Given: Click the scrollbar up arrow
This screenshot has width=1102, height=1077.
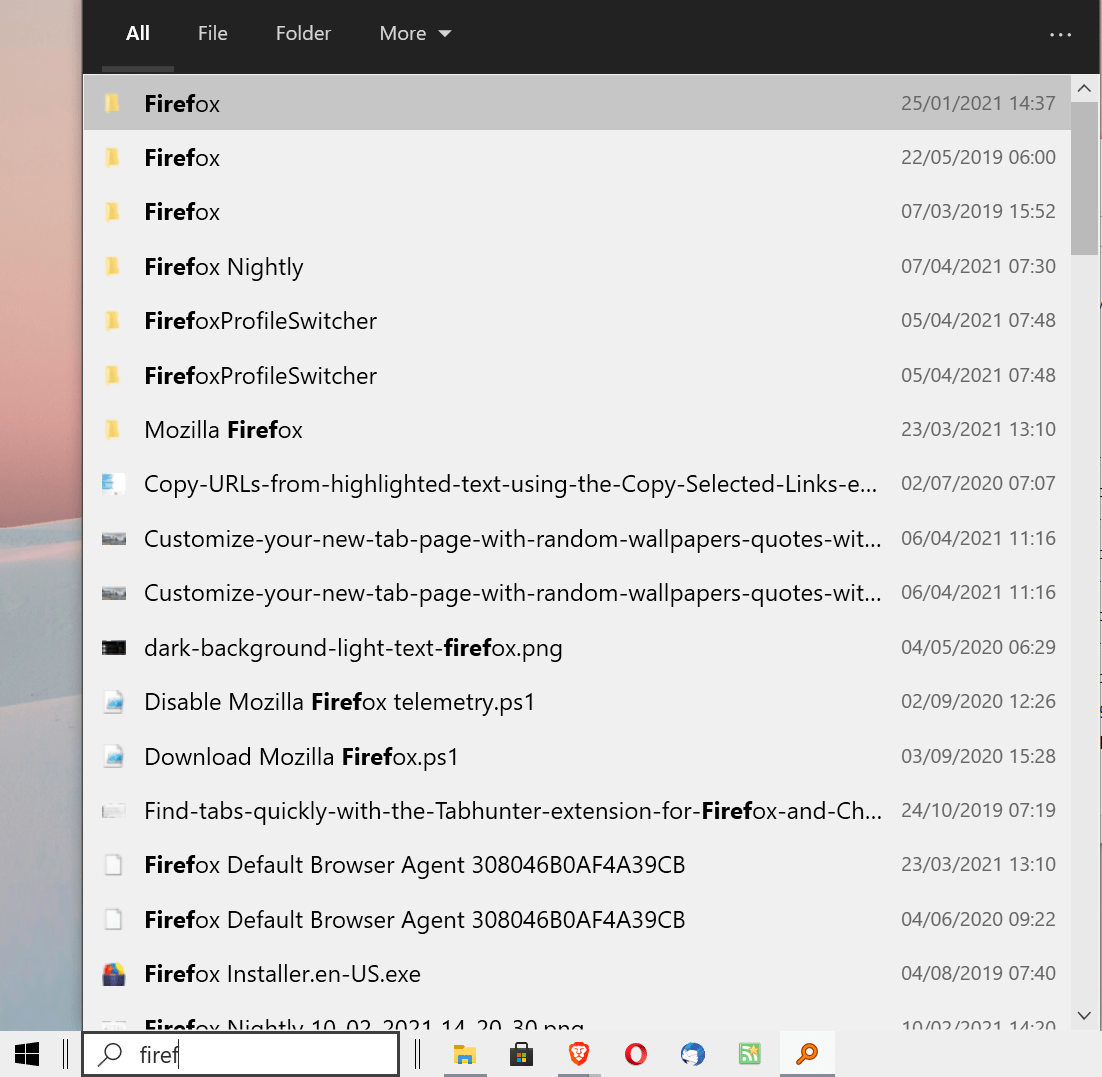Looking at the screenshot, I should click(x=1084, y=89).
